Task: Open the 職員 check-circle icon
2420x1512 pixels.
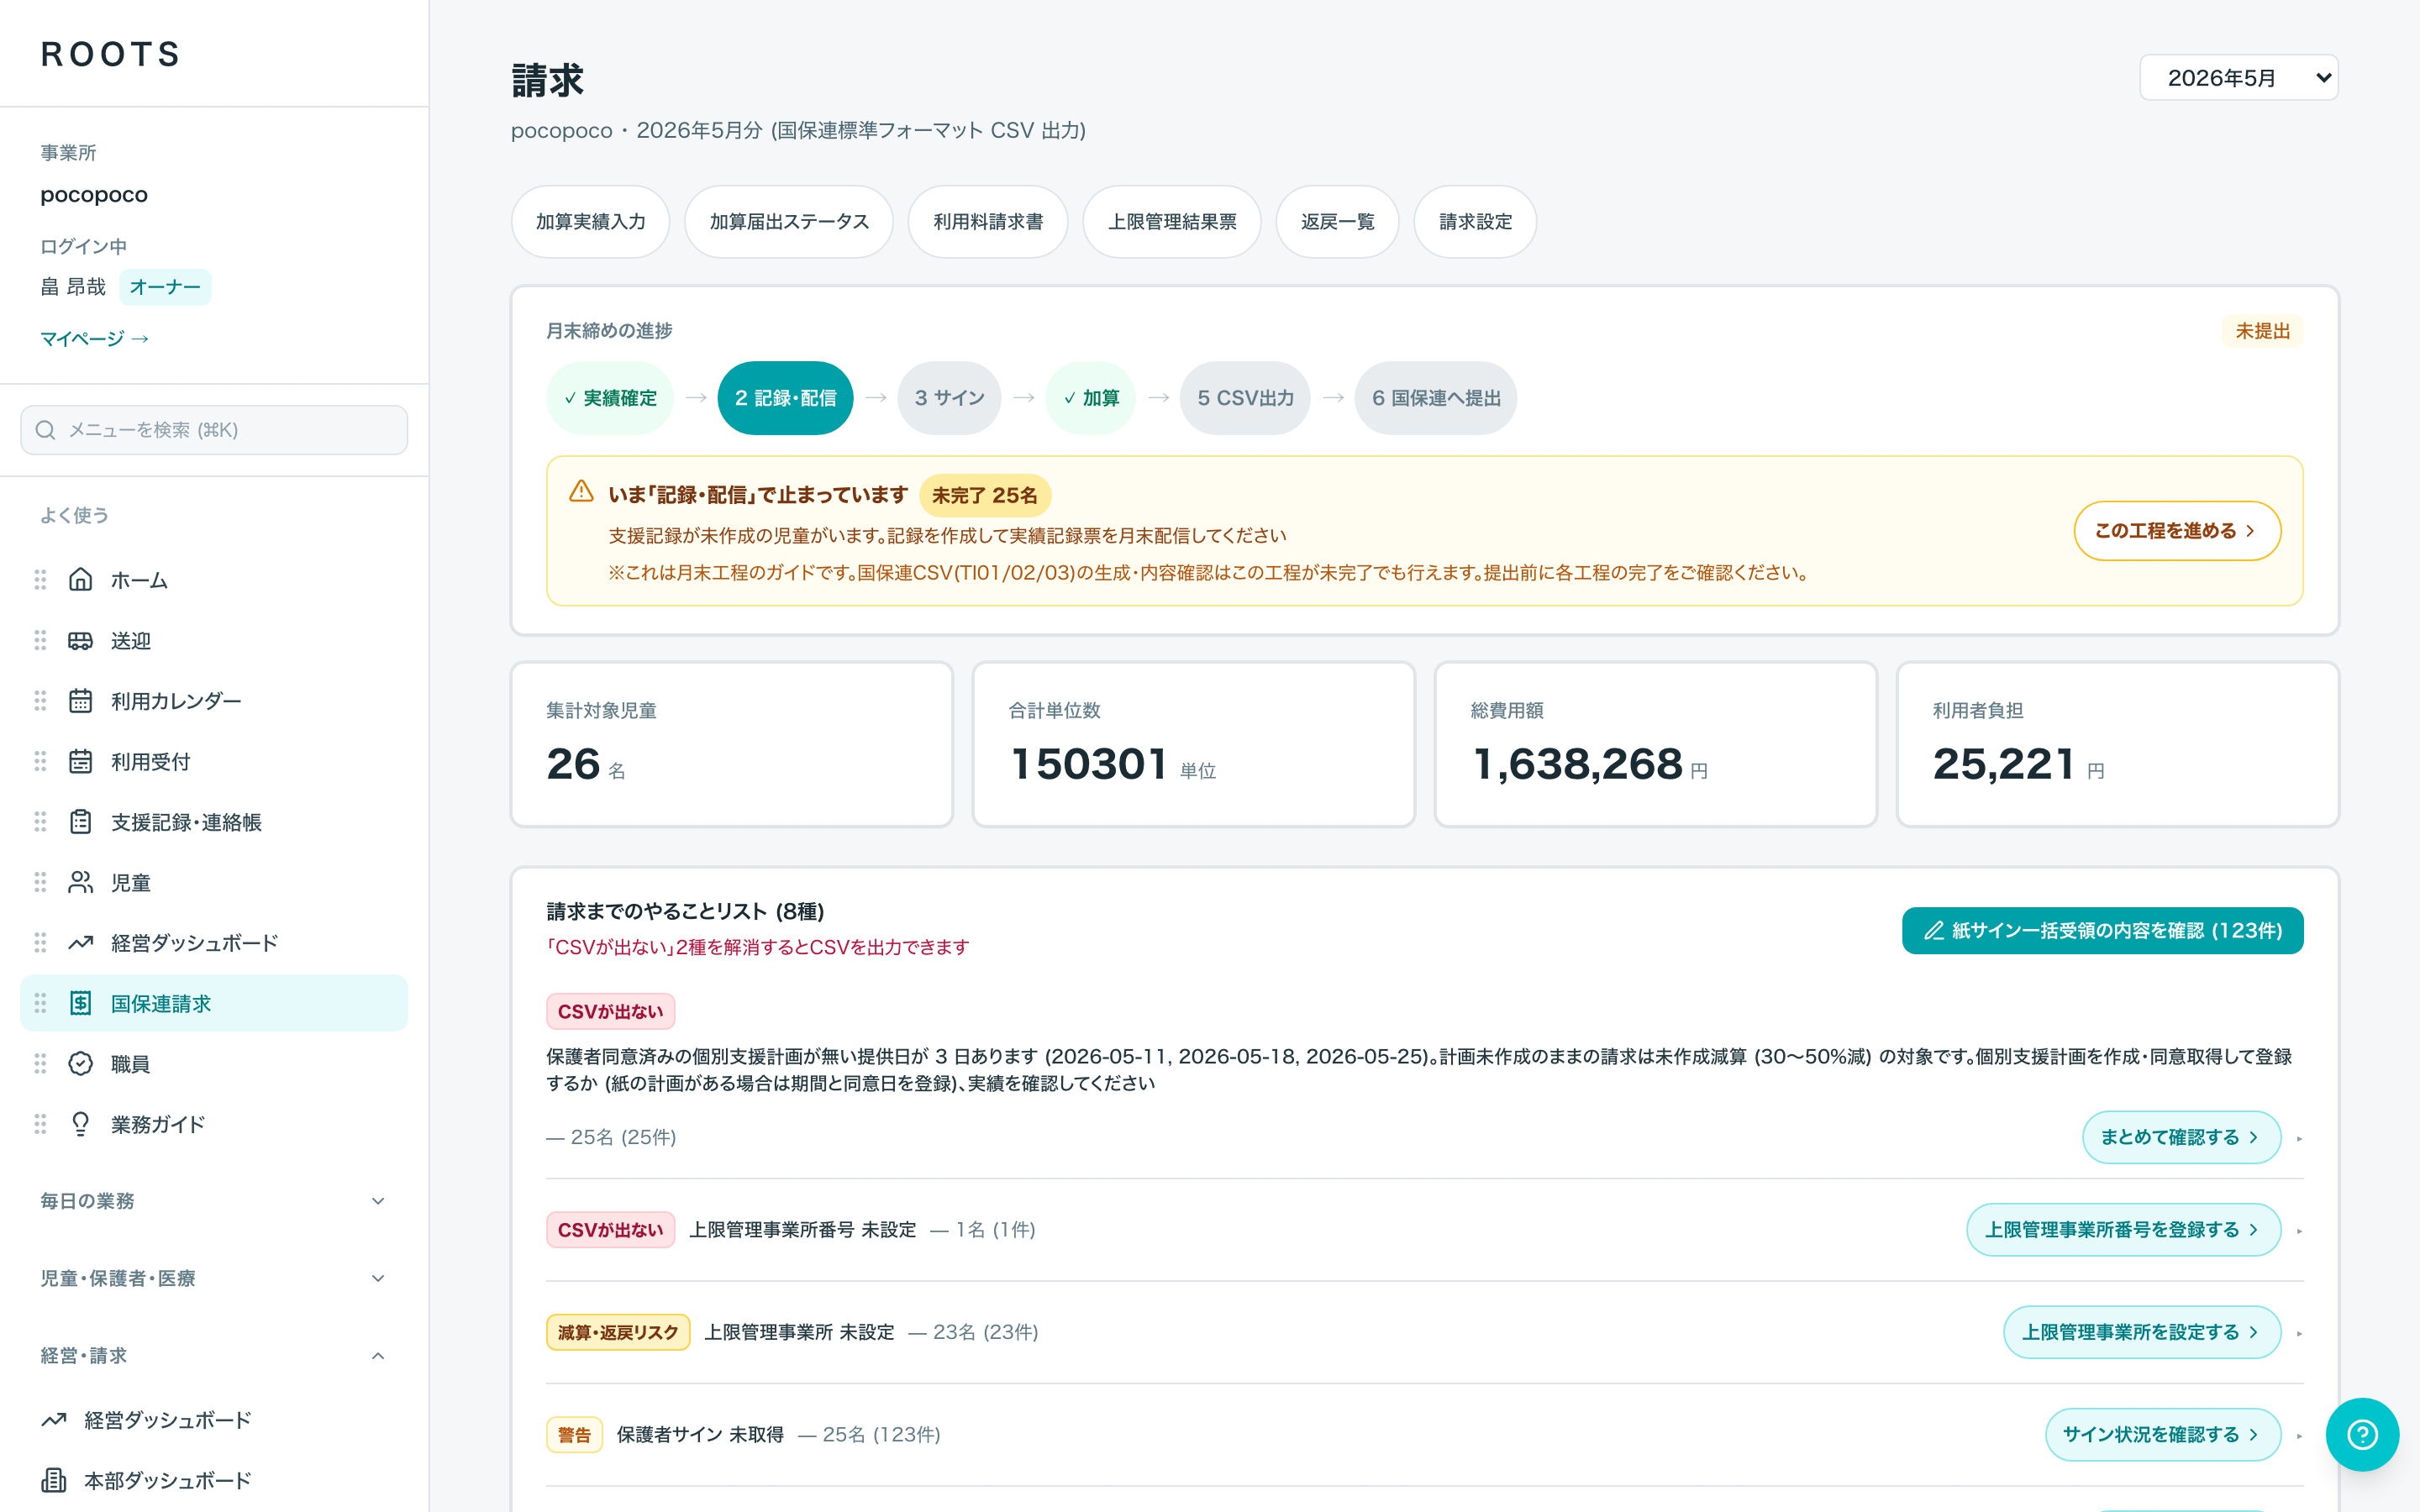Action: (x=80, y=1064)
